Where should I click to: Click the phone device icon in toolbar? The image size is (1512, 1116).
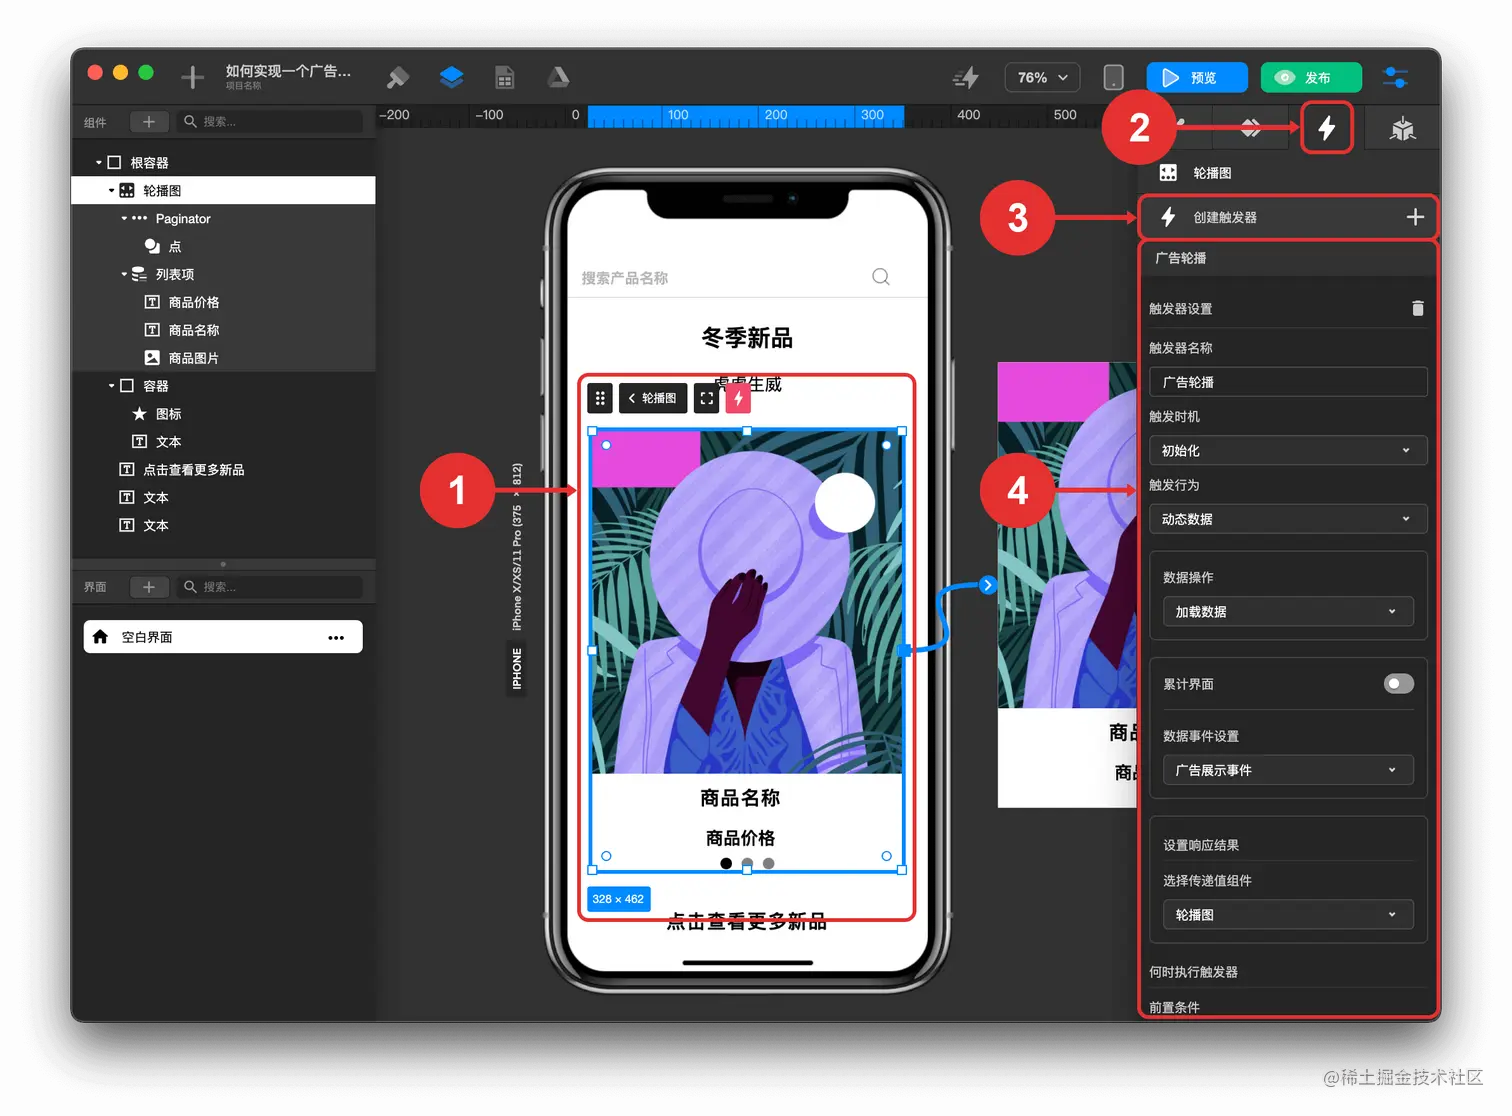(x=1113, y=77)
